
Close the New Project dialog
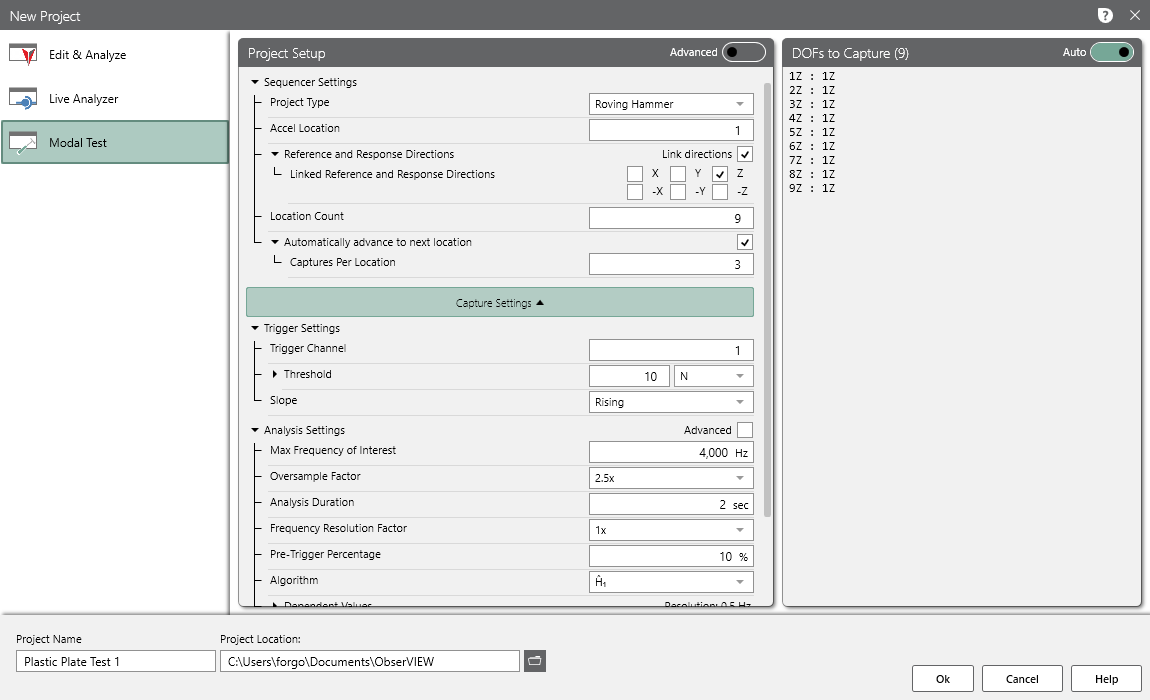point(1135,15)
